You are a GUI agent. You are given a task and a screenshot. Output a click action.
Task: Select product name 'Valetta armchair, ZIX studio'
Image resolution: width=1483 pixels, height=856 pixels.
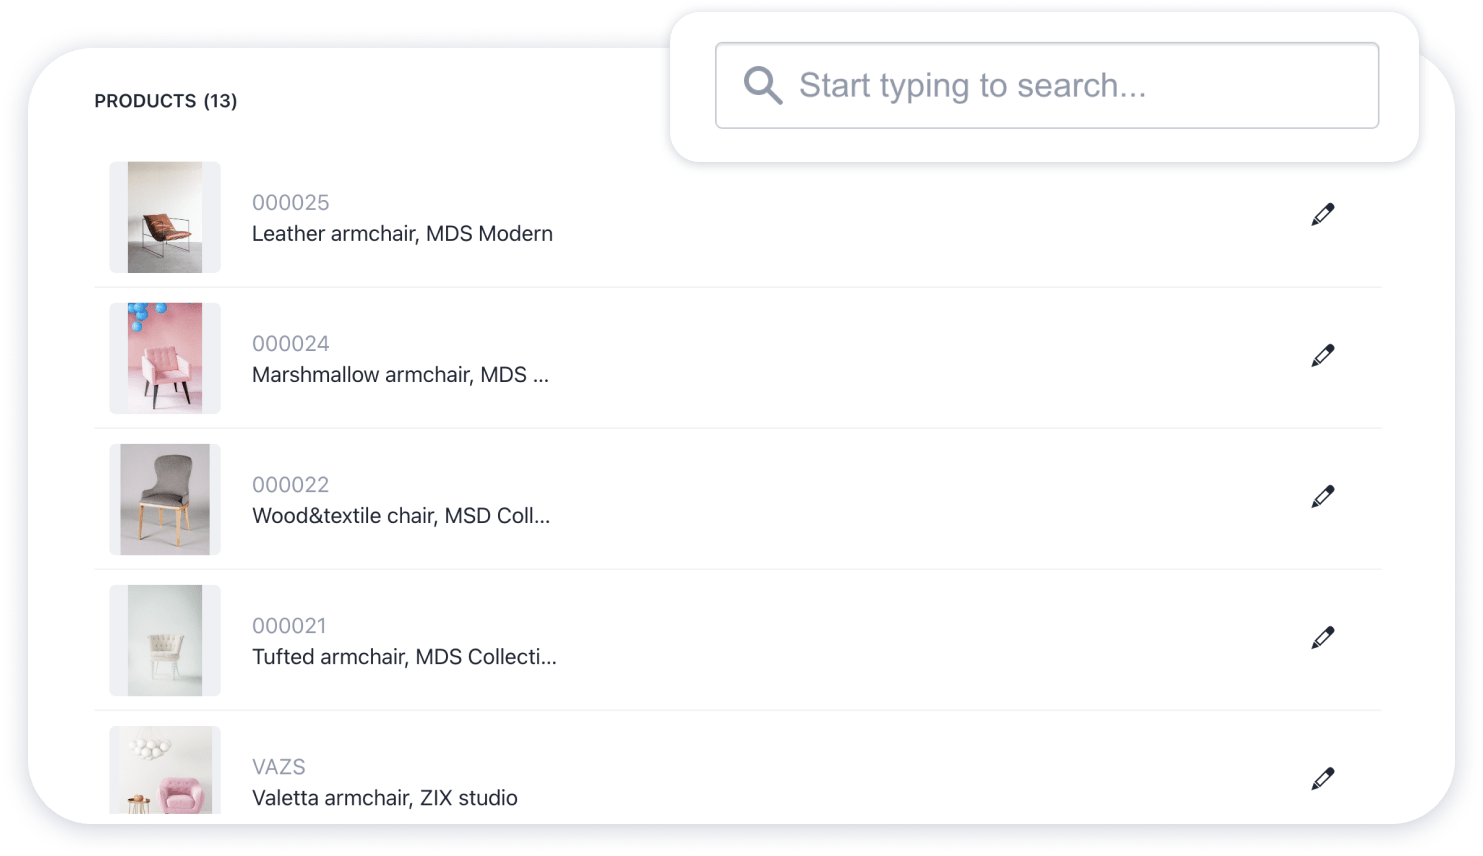pos(385,798)
